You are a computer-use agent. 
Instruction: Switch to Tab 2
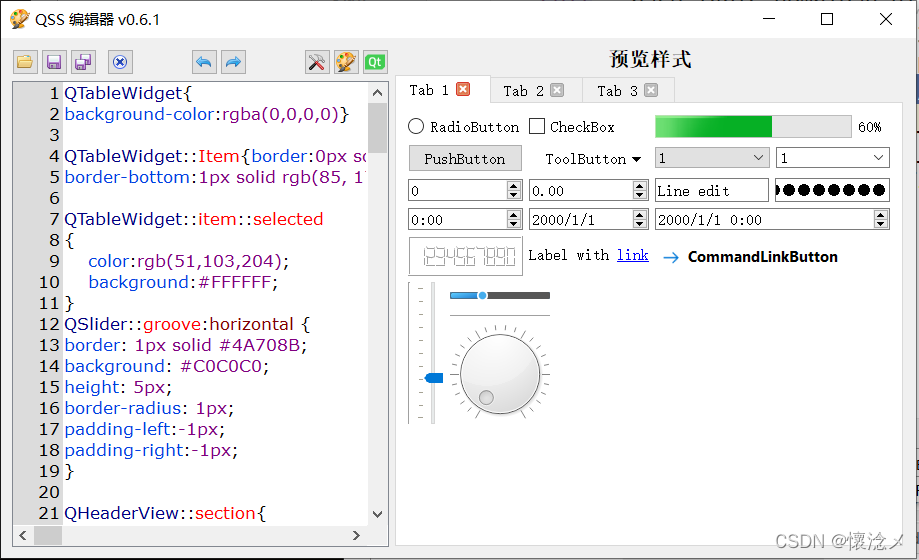(523, 91)
